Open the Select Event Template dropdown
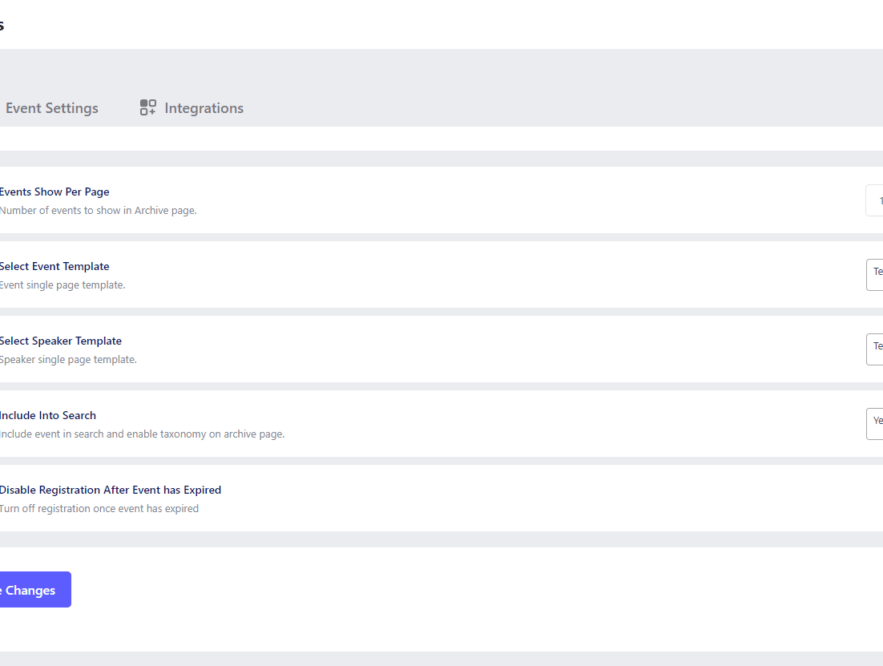This screenshot has width=883, height=666. pyautogui.click(x=875, y=274)
